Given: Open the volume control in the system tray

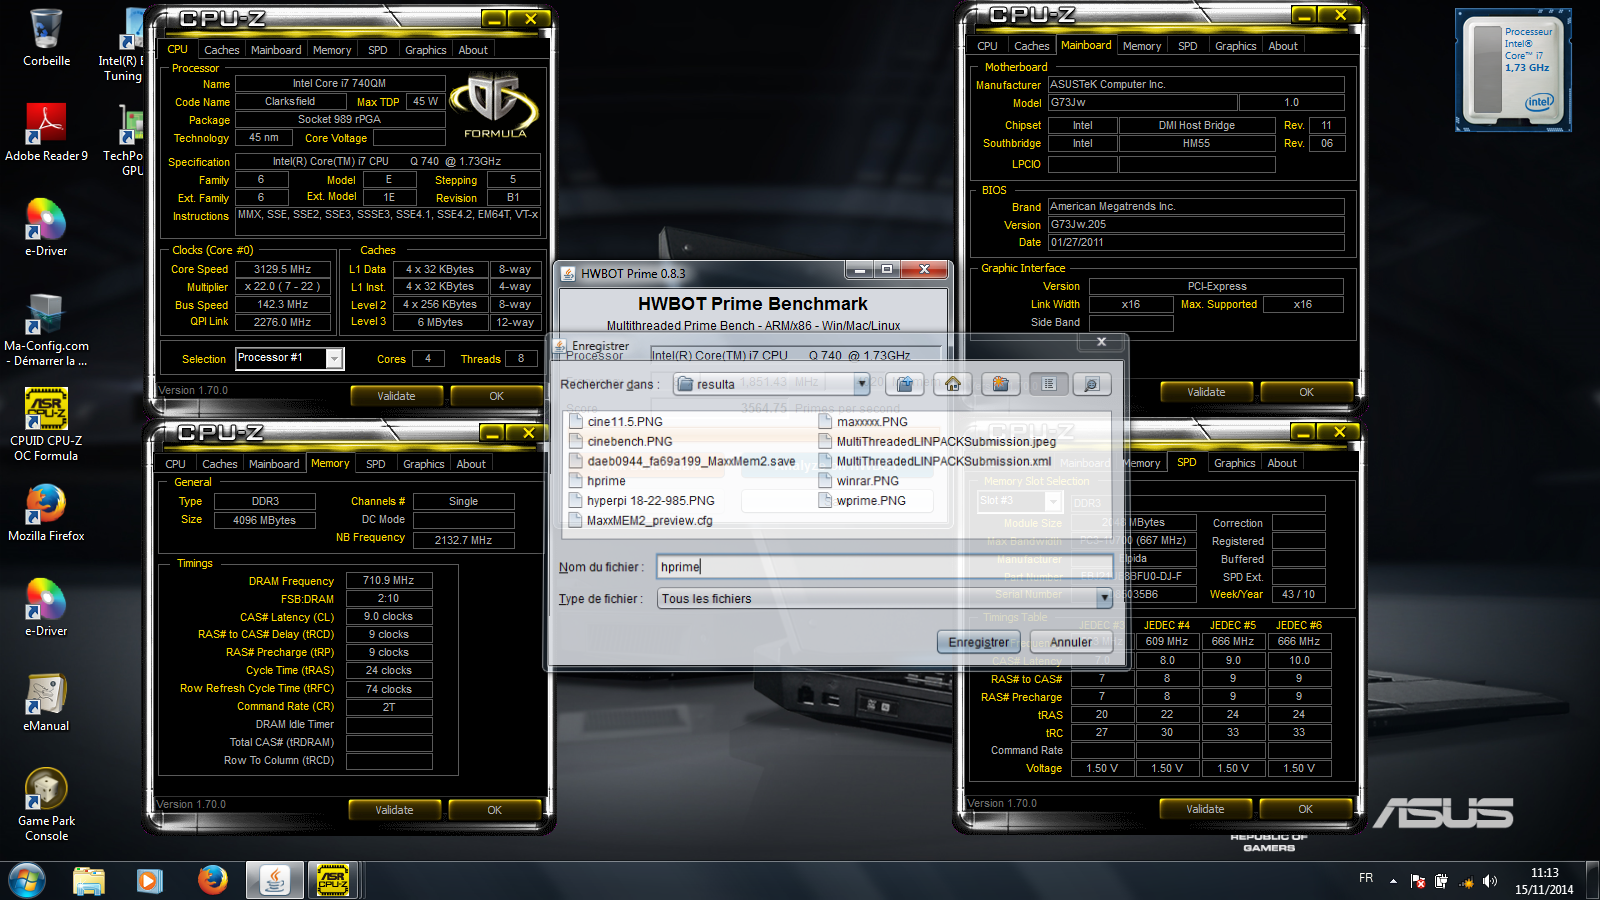Looking at the screenshot, I should (x=1490, y=881).
